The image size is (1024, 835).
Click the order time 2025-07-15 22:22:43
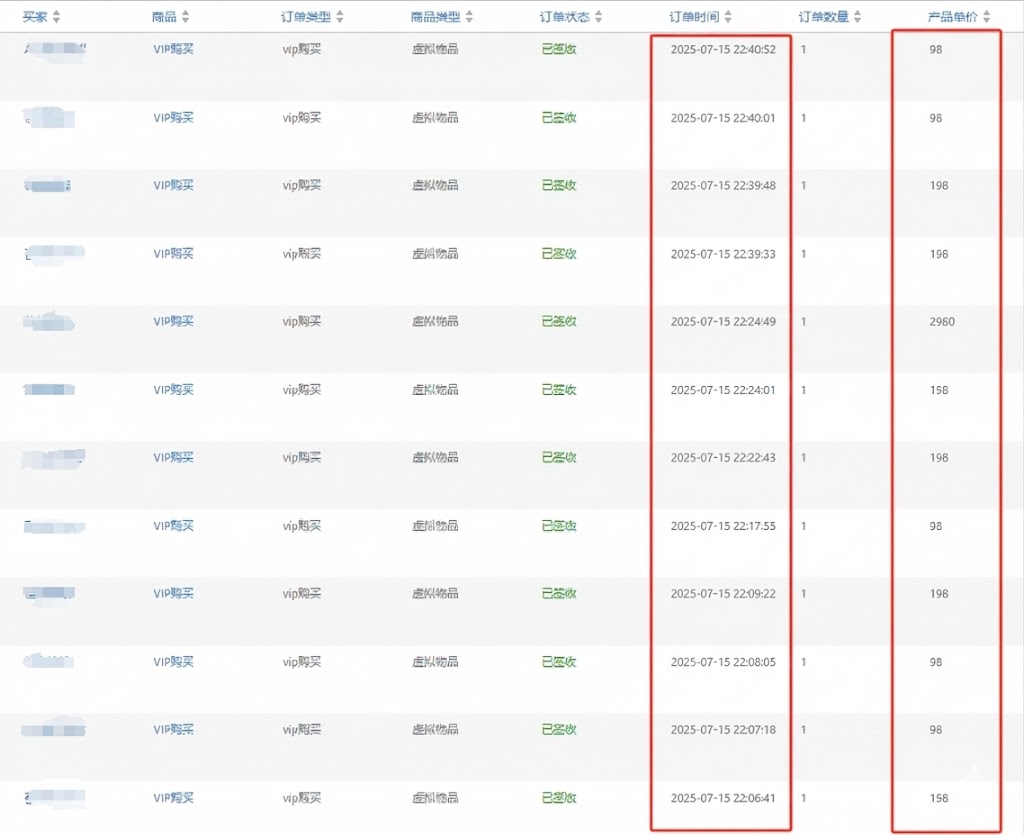[x=722, y=458]
